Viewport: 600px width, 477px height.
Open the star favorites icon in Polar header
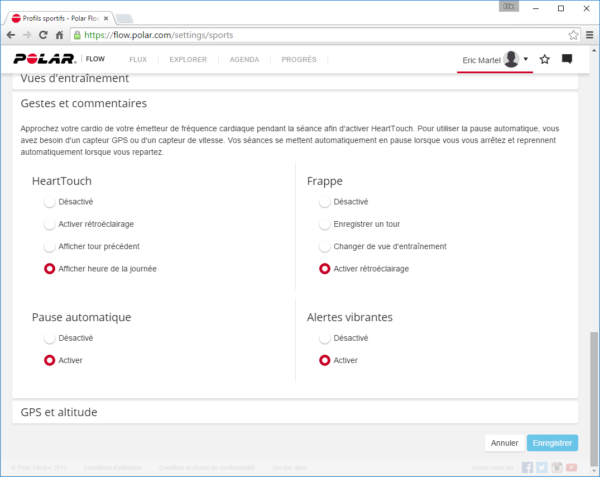tap(544, 60)
